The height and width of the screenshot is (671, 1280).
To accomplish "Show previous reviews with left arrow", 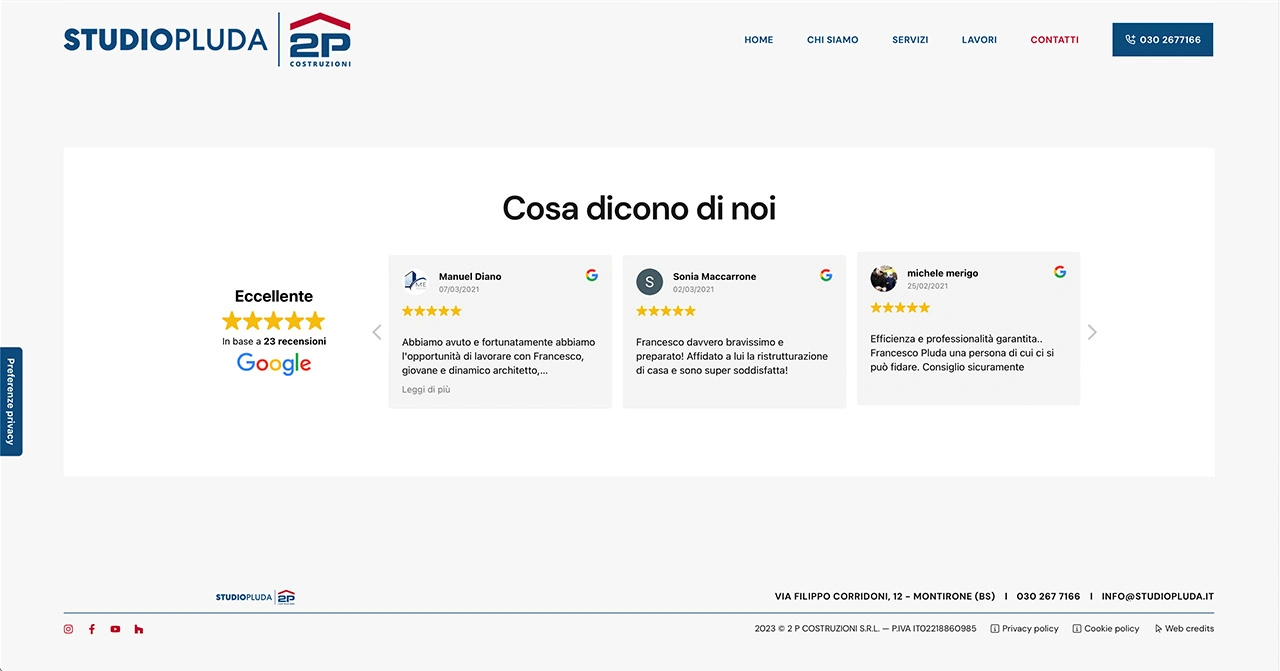I will (377, 332).
